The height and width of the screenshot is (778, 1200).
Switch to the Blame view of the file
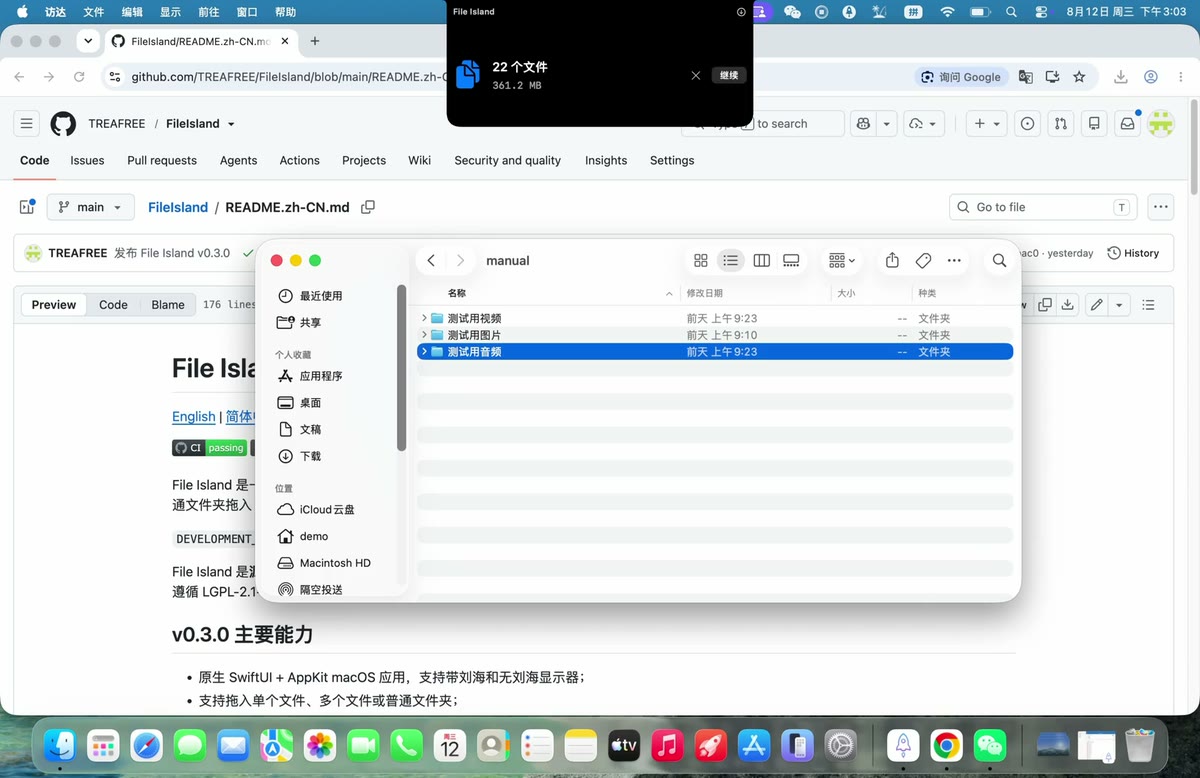(168, 305)
